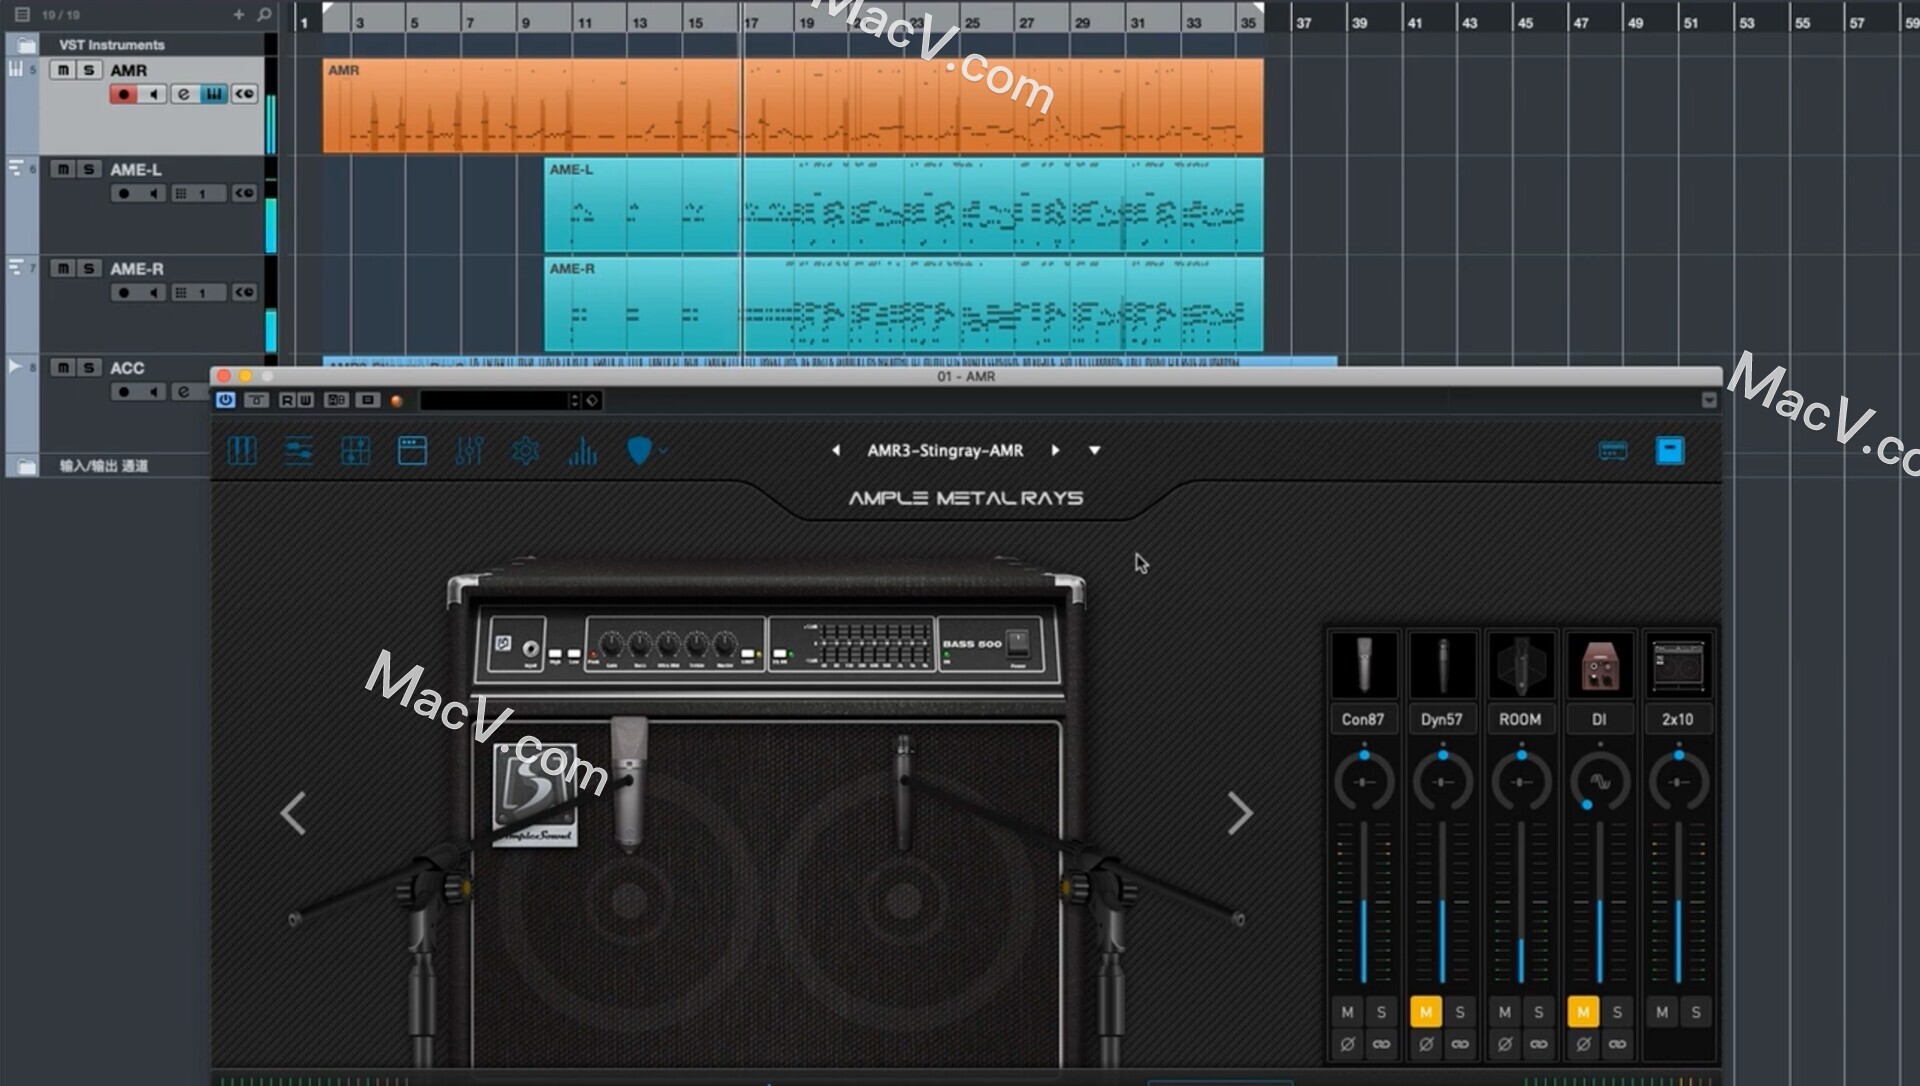Mute the AMR track
Screen dimensions: 1920x1086
(62, 70)
